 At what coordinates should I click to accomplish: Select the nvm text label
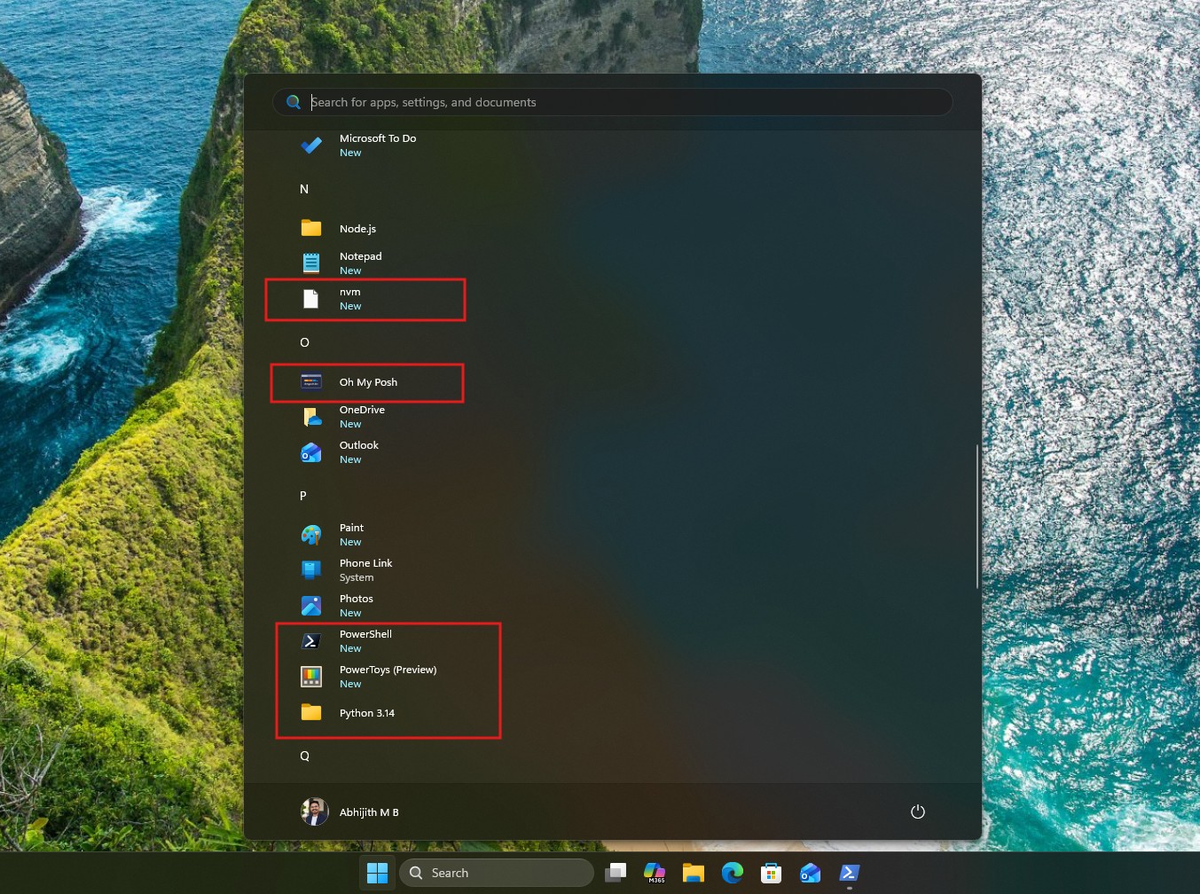pos(350,292)
